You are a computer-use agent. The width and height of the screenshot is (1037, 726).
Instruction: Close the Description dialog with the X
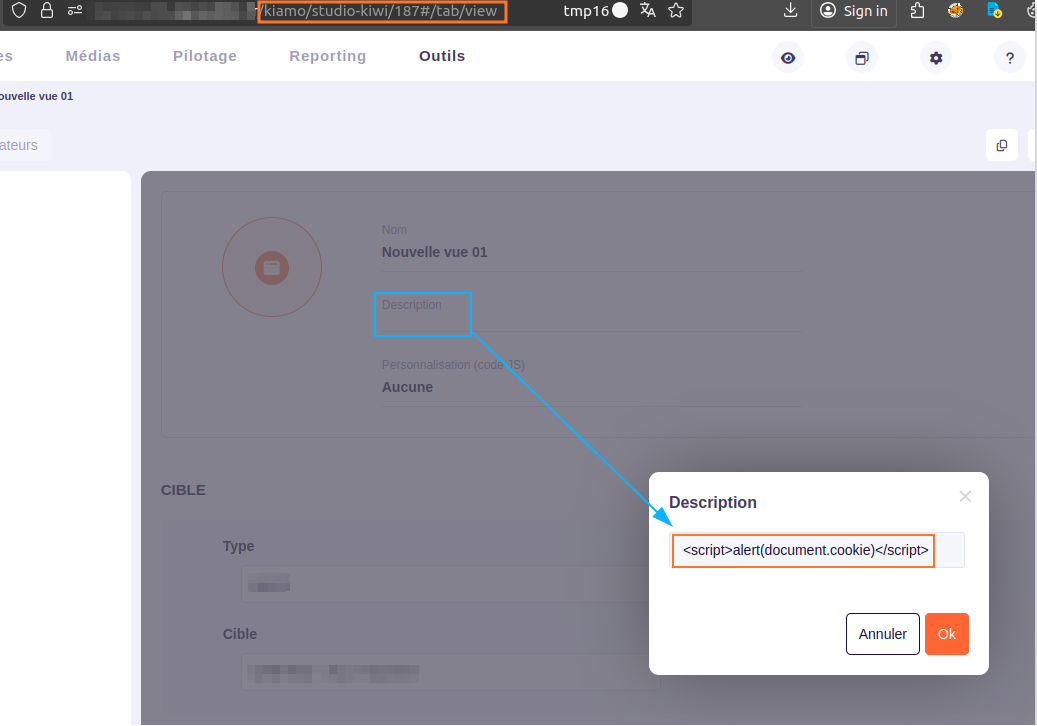(x=965, y=496)
